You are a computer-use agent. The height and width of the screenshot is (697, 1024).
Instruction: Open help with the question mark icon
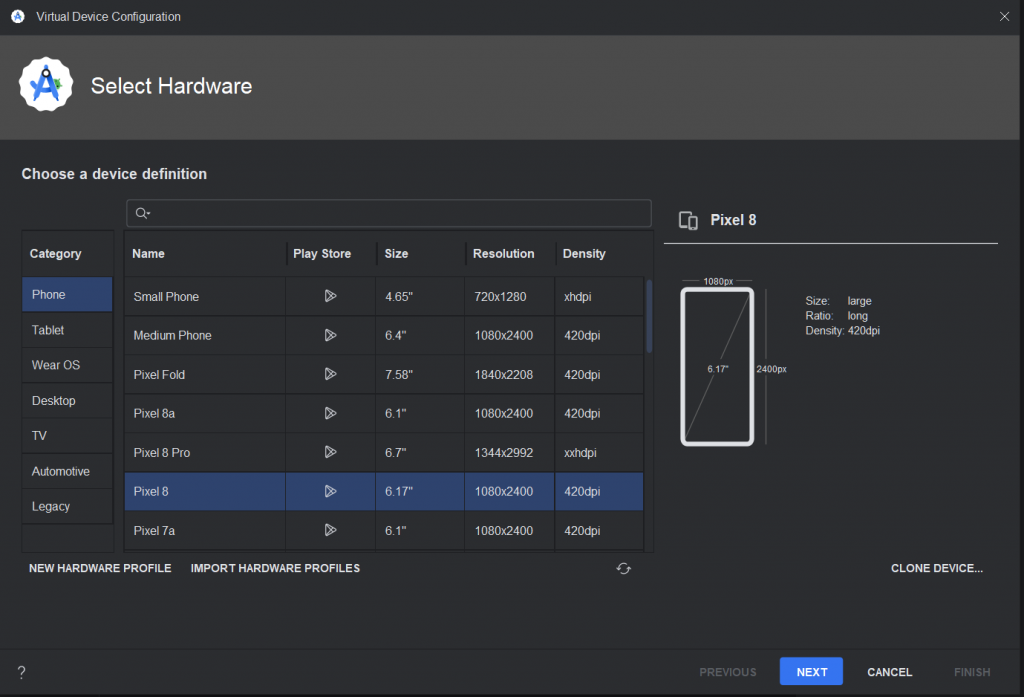click(22, 672)
